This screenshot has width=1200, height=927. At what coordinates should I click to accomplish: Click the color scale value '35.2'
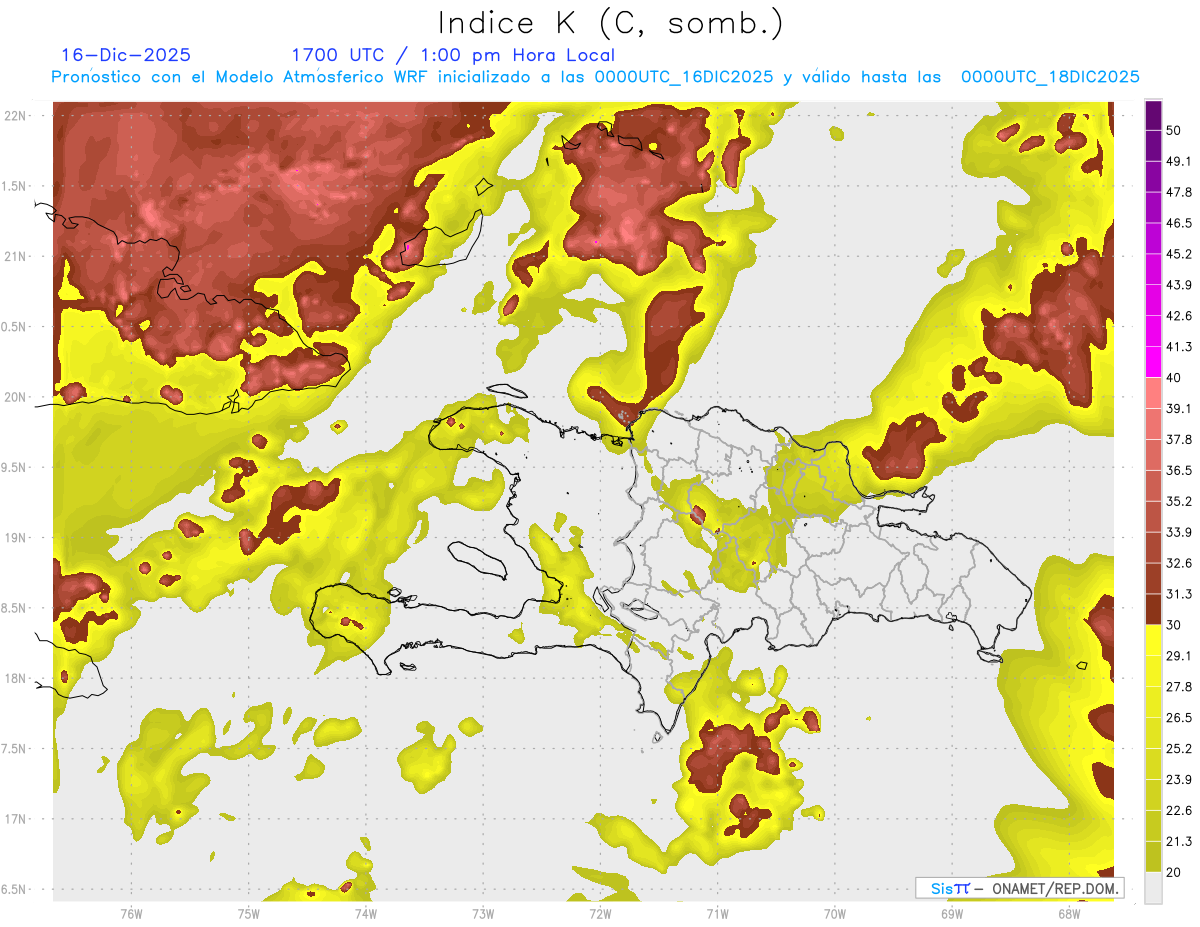[1179, 501]
